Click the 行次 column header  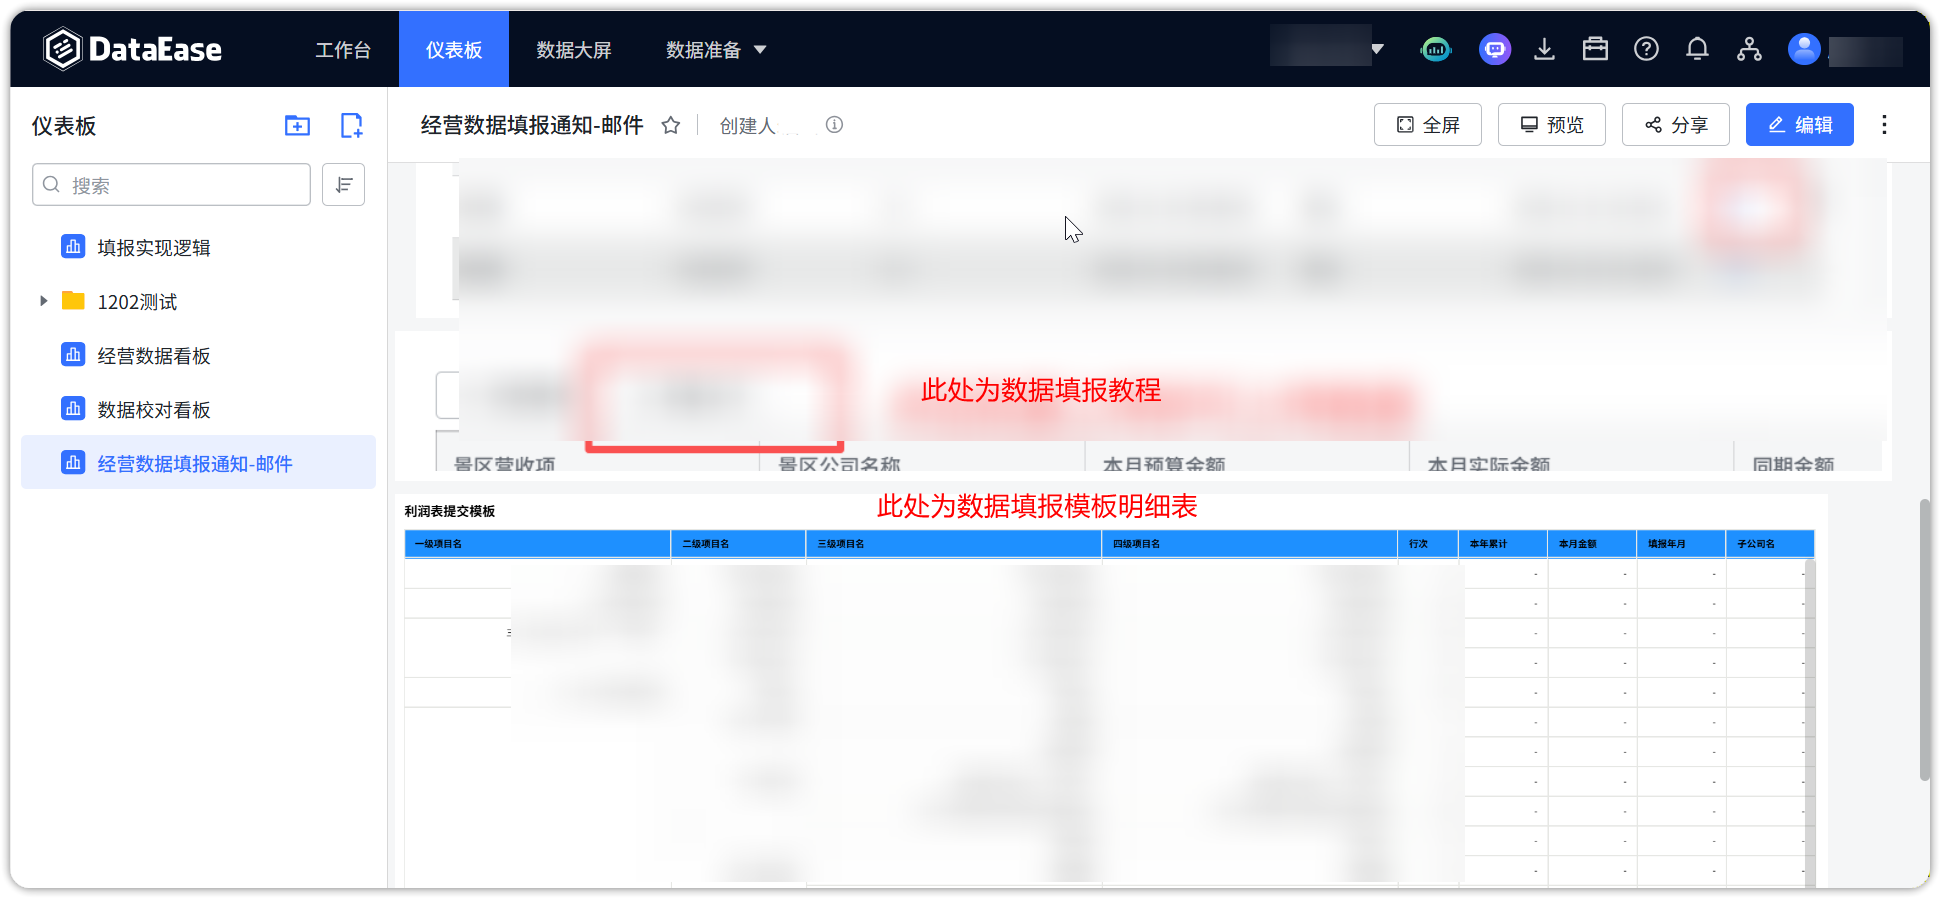click(1428, 544)
